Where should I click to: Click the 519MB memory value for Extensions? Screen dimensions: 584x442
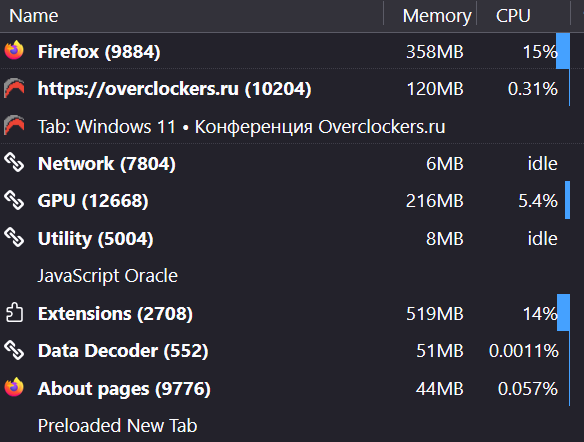[435, 314]
